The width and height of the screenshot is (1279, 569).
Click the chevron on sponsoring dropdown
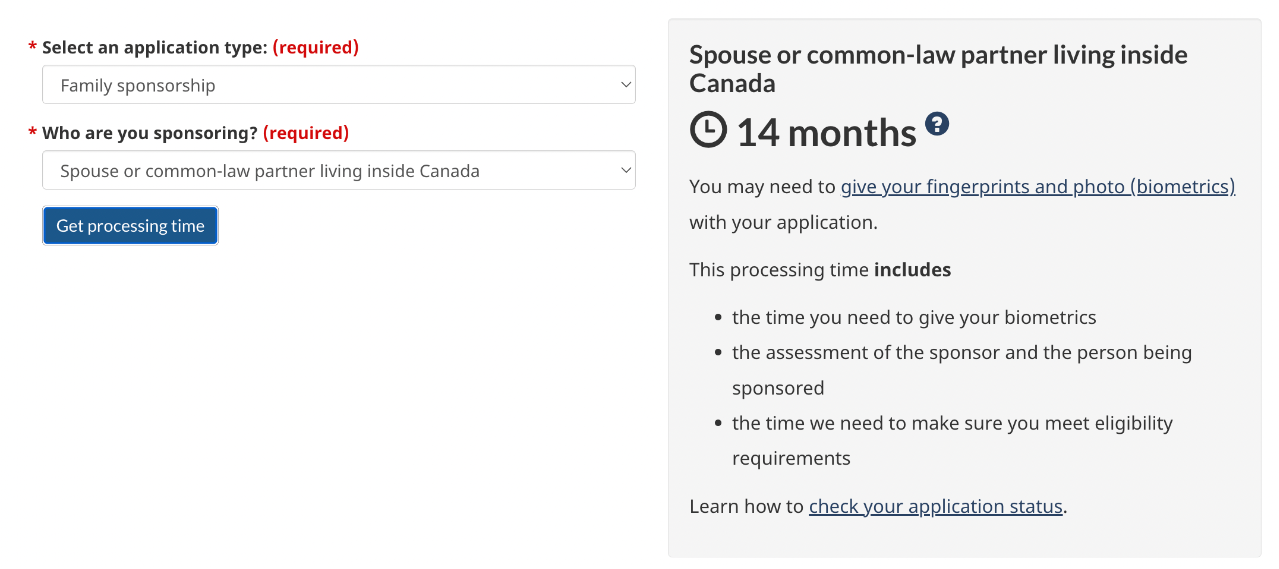(x=626, y=171)
